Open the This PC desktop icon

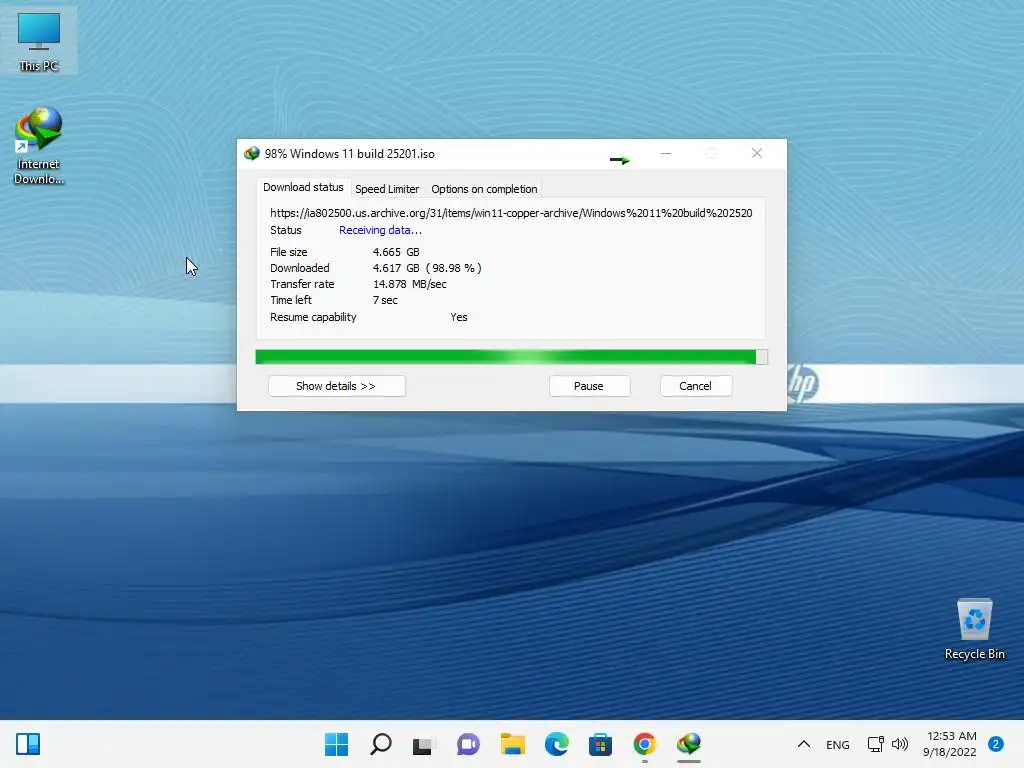point(39,40)
